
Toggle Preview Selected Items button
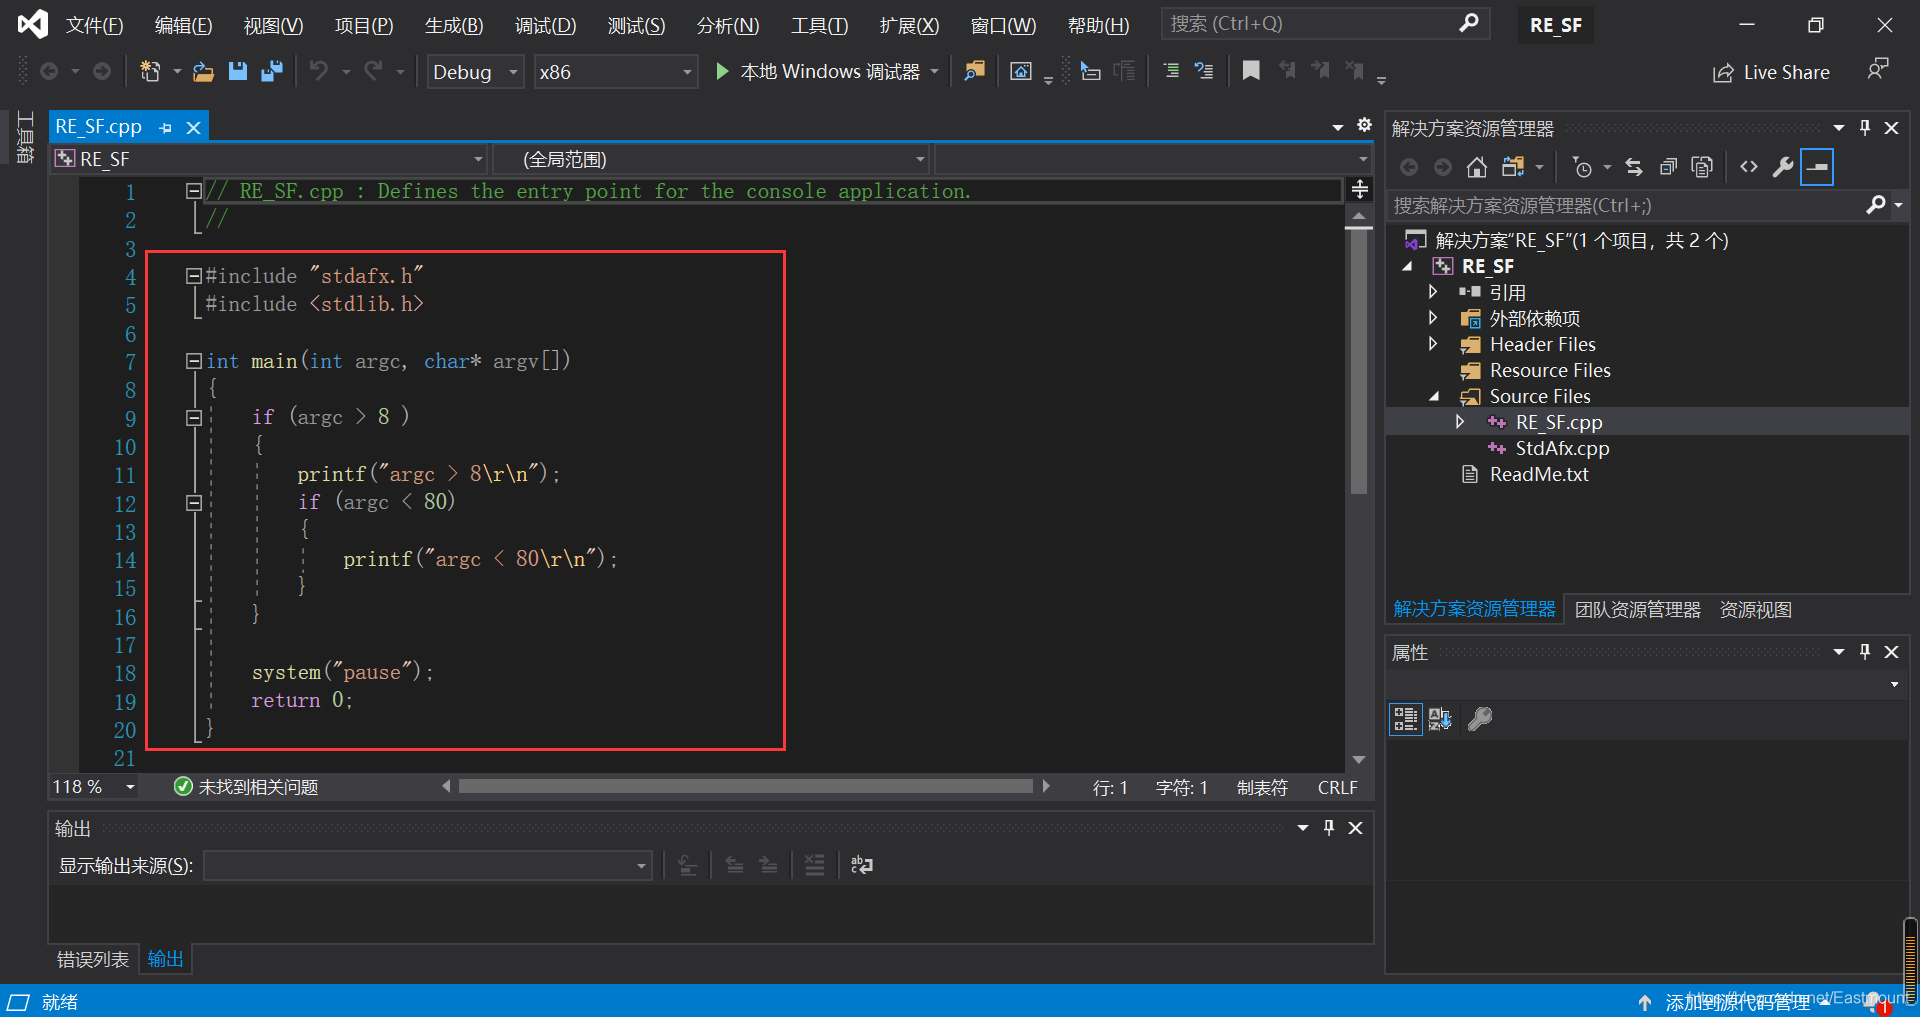click(1817, 167)
